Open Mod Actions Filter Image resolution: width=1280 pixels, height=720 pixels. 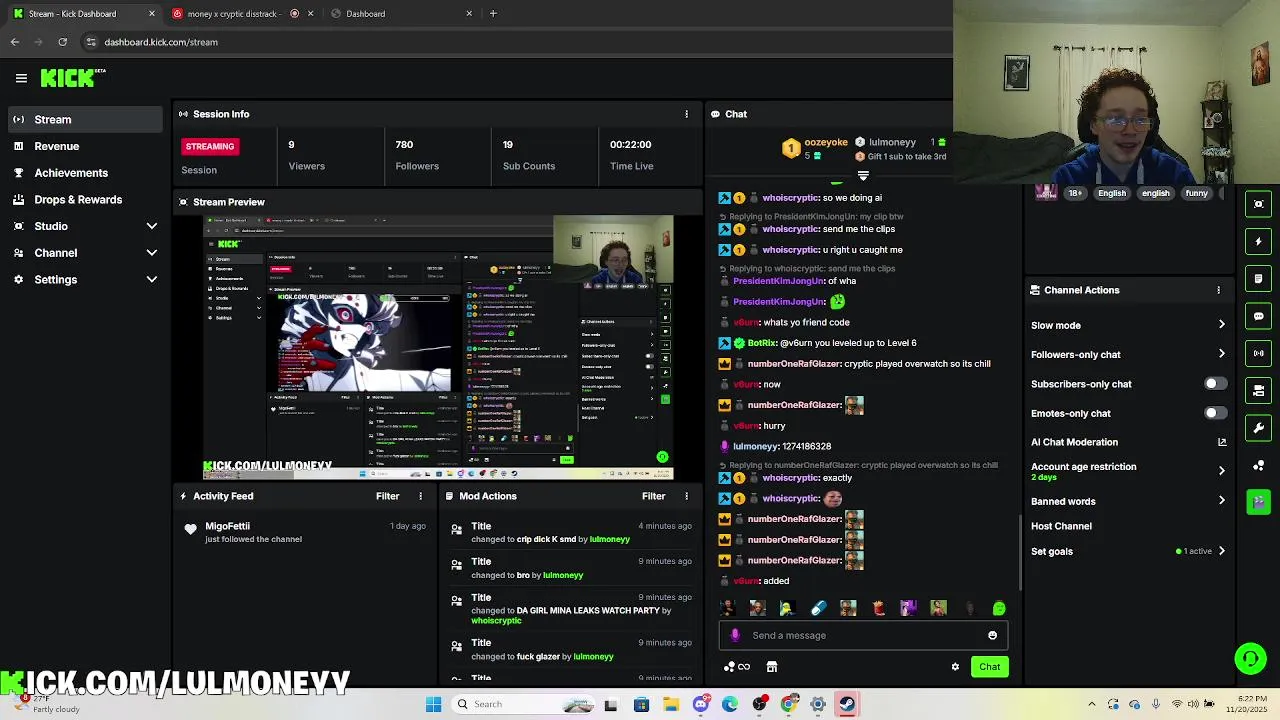point(654,496)
